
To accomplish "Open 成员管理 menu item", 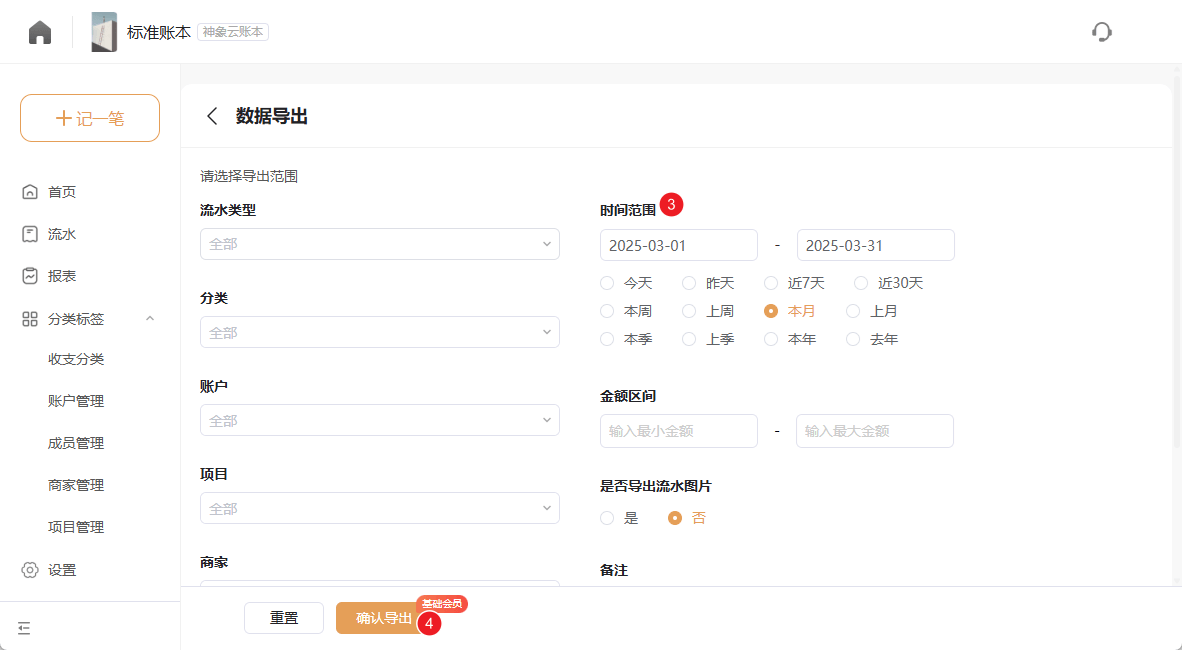I will click(x=76, y=443).
